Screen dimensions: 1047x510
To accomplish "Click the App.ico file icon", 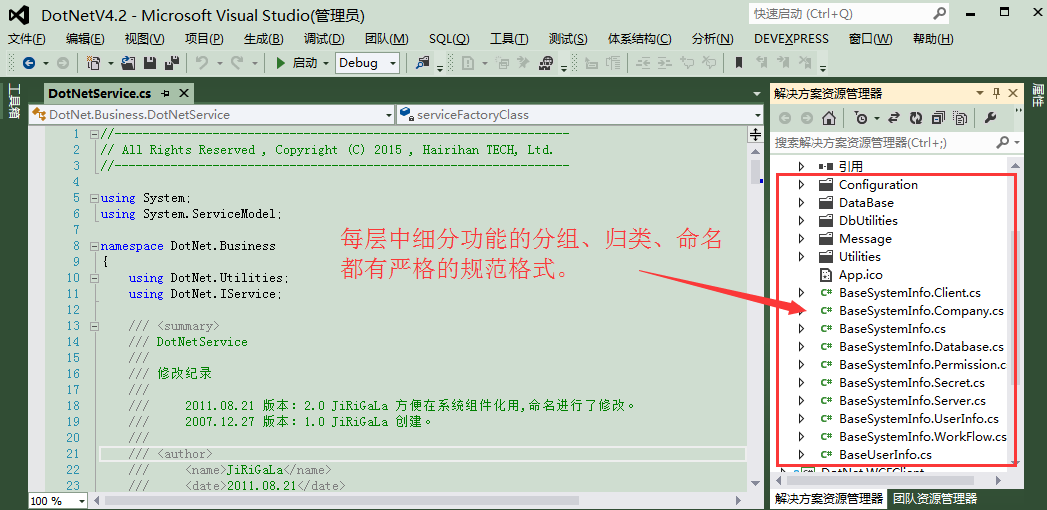I will tap(826, 274).
